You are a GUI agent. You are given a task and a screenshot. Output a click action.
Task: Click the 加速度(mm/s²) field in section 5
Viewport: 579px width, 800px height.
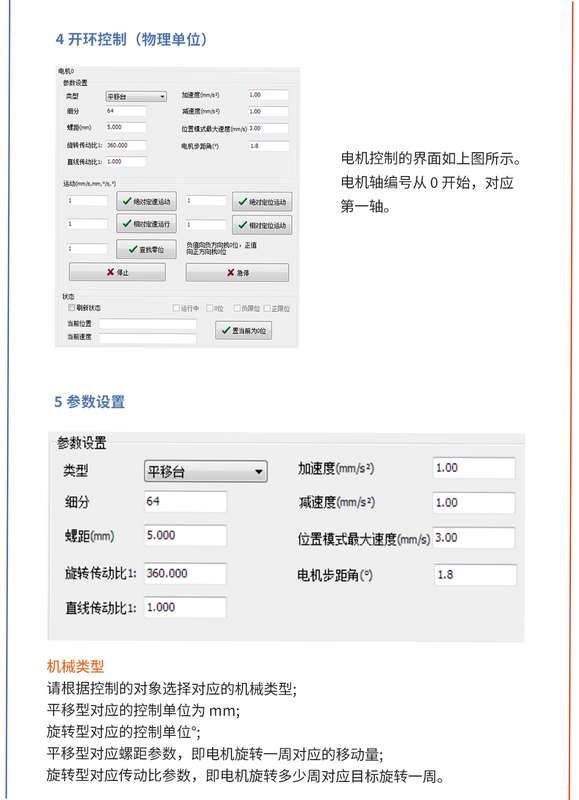[x=474, y=468]
